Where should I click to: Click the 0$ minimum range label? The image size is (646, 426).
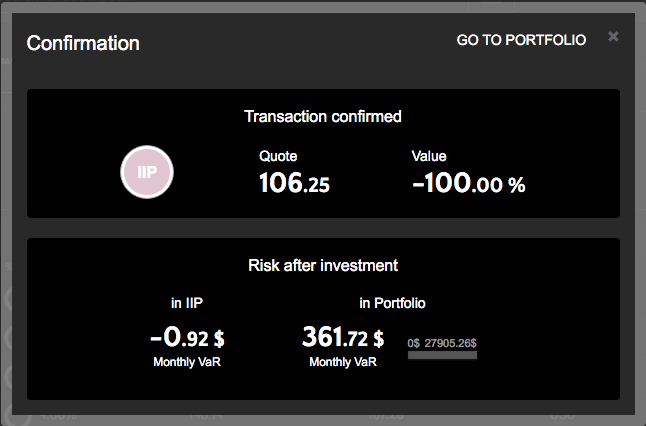(x=414, y=342)
